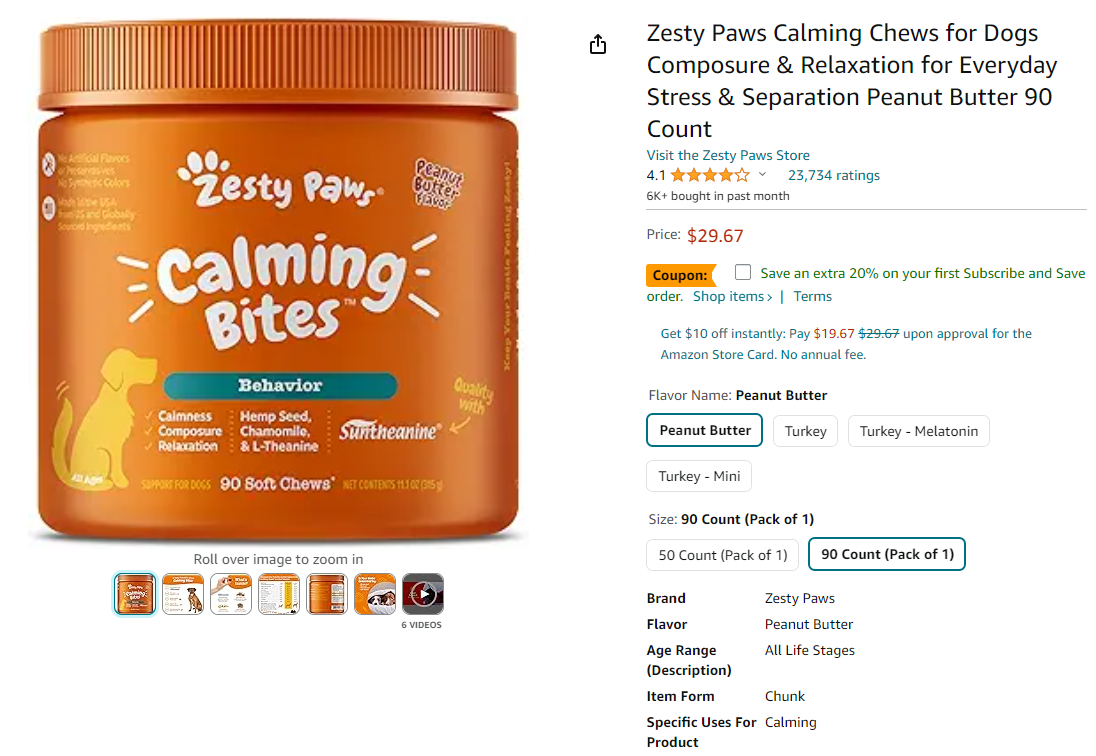The height and width of the screenshot is (756, 1096).
Task: Show the yellow dosage chart thumbnail
Action: coord(279,594)
